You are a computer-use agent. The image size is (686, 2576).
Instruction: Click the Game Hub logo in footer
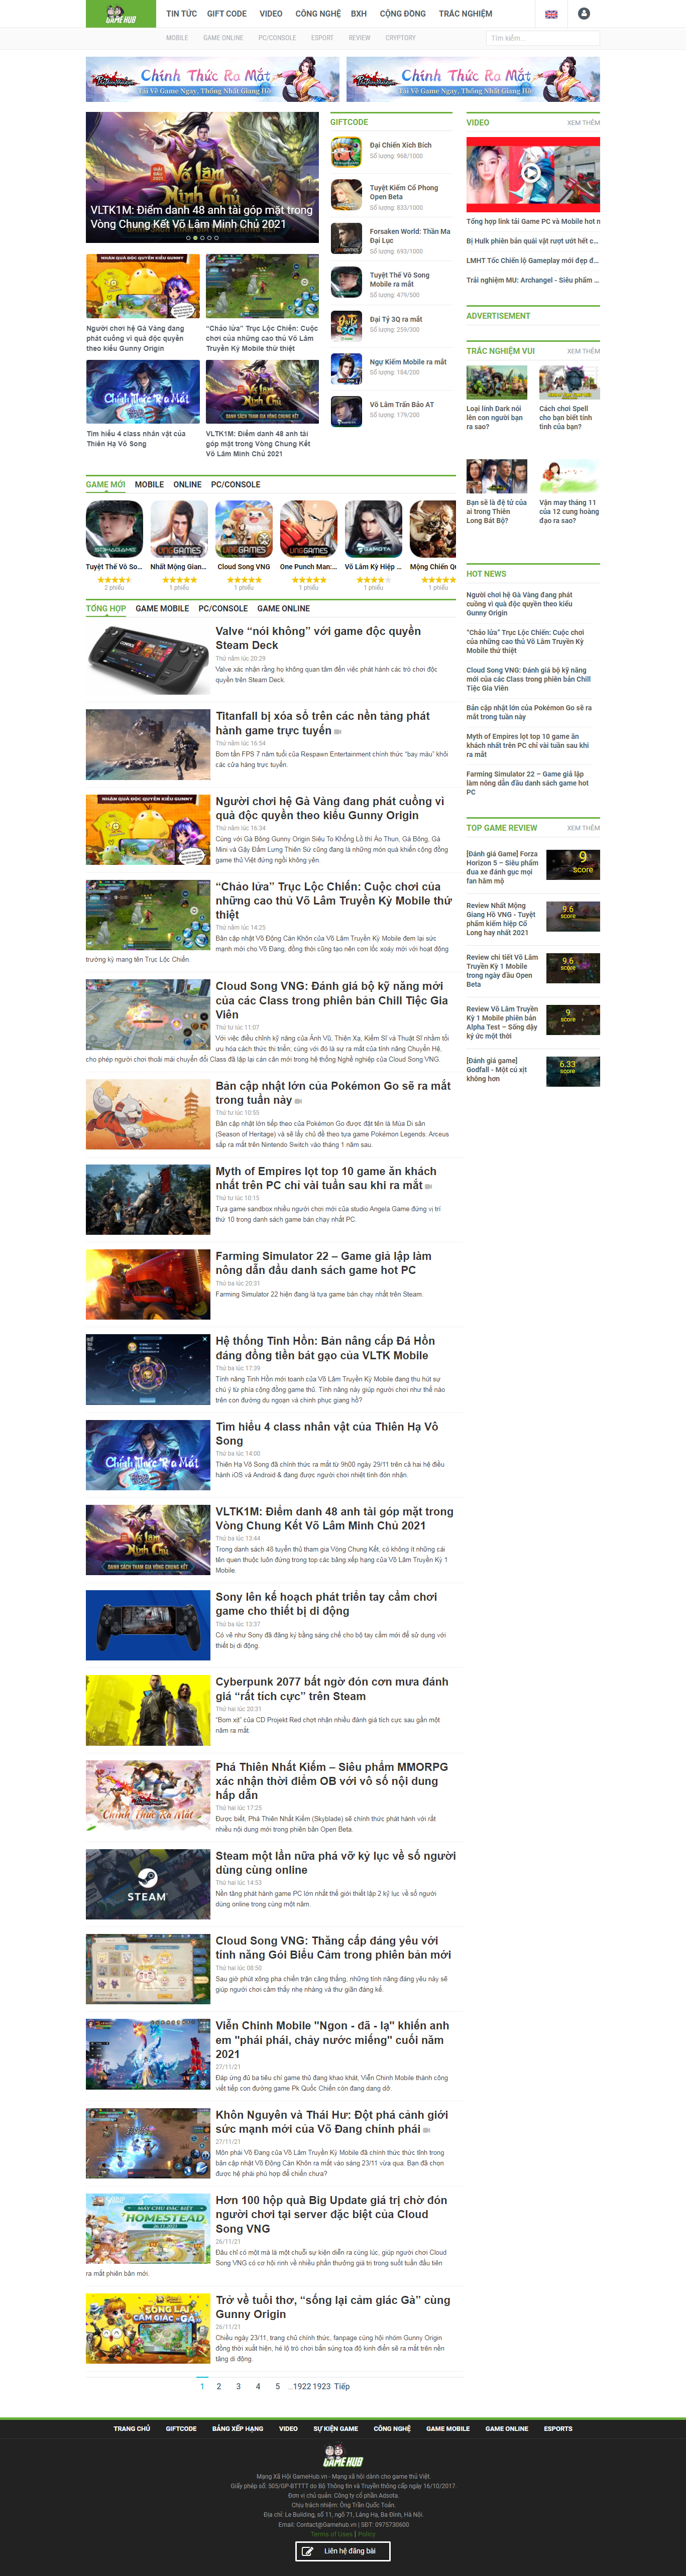click(x=342, y=2456)
